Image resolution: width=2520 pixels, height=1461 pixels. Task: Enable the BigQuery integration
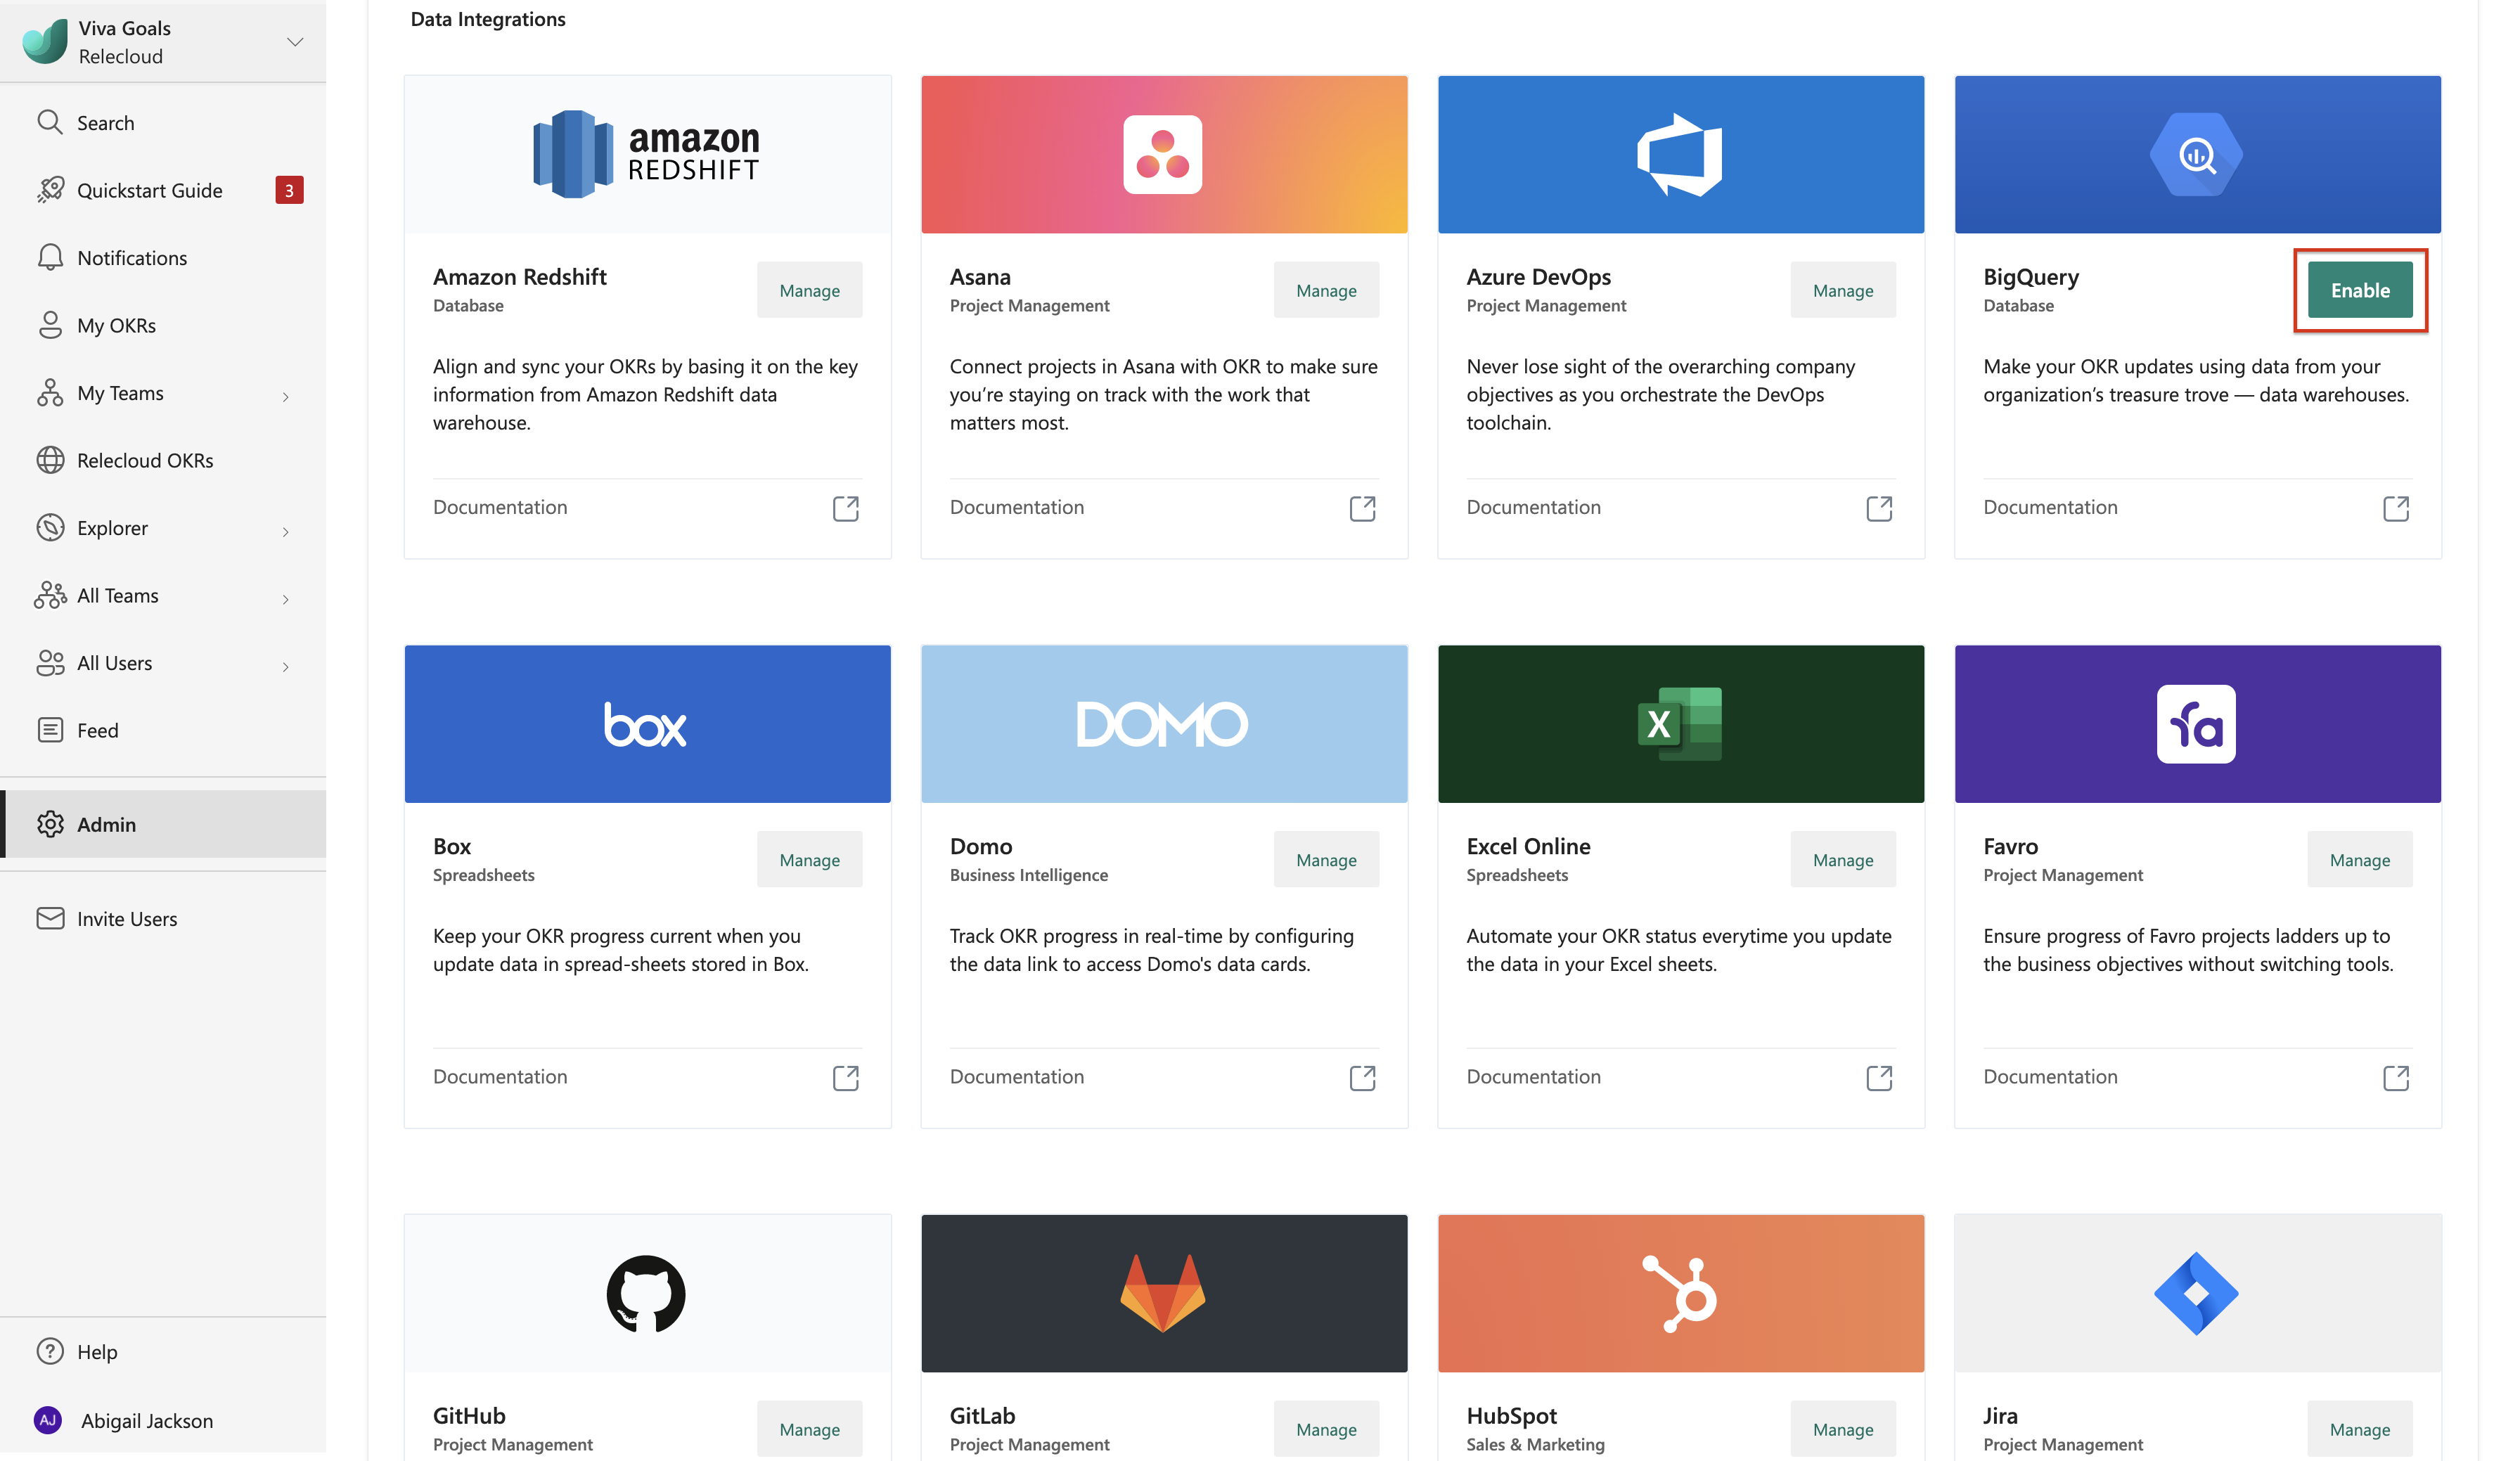pyautogui.click(x=2361, y=290)
